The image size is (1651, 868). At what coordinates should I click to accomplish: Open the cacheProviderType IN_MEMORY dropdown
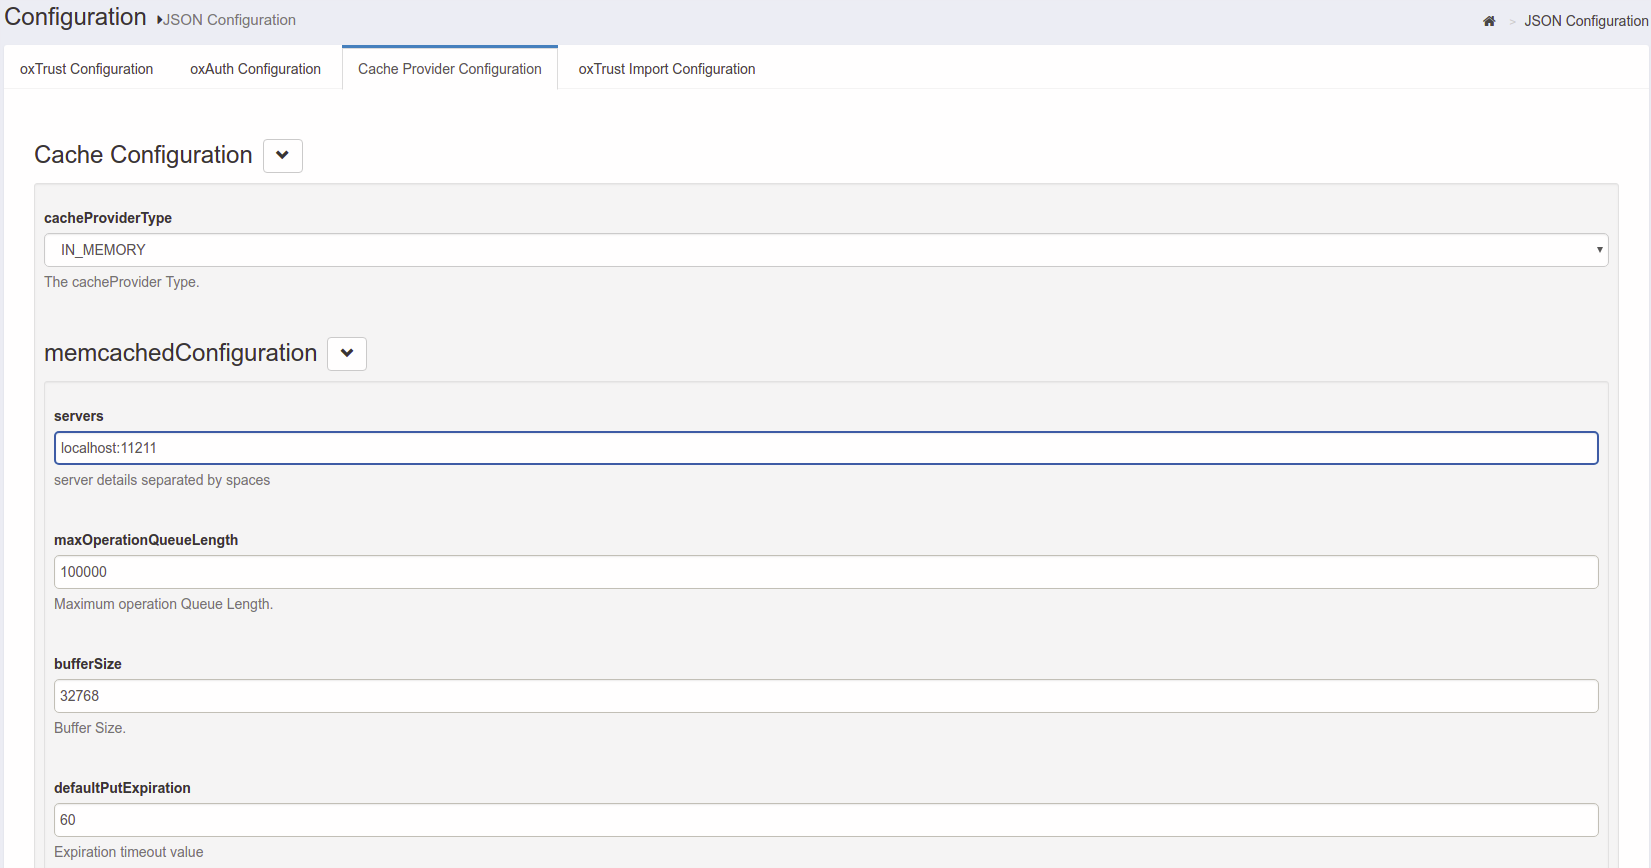point(825,250)
